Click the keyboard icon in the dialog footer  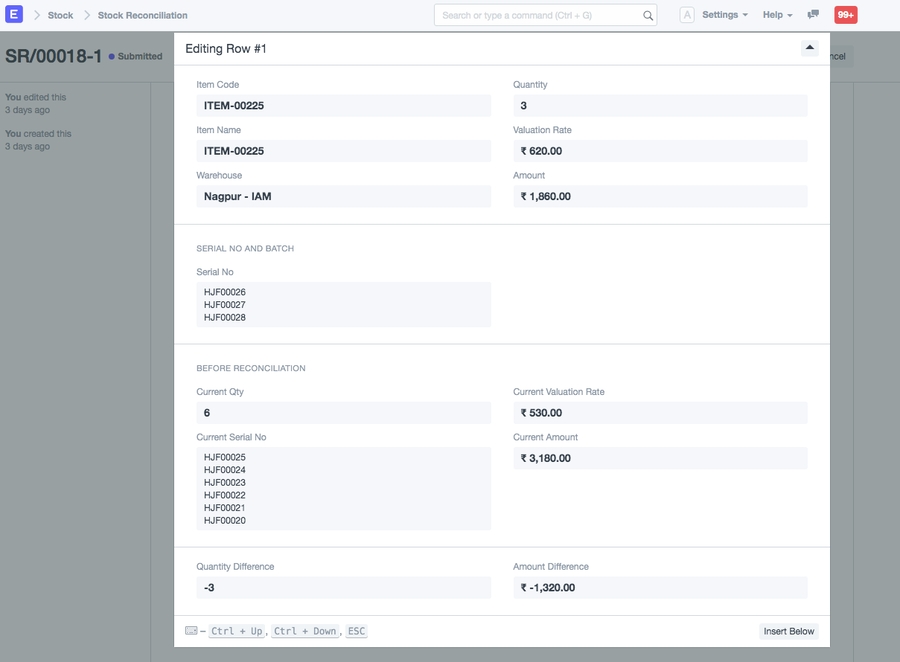pos(189,630)
